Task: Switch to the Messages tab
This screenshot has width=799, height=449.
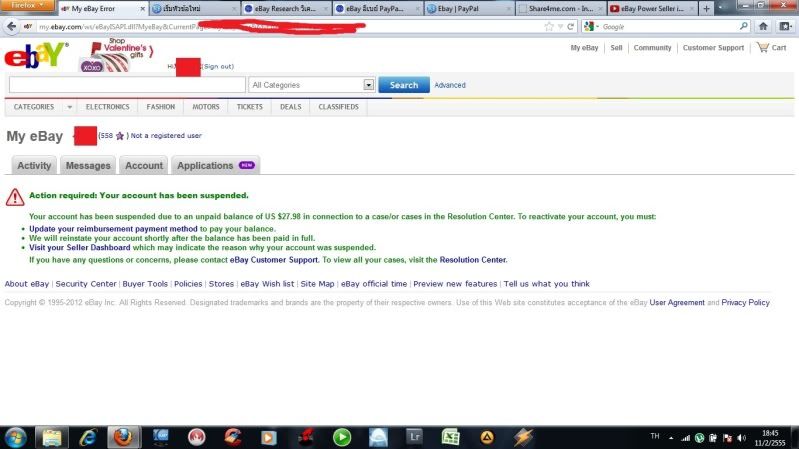Action: (88, 166)
